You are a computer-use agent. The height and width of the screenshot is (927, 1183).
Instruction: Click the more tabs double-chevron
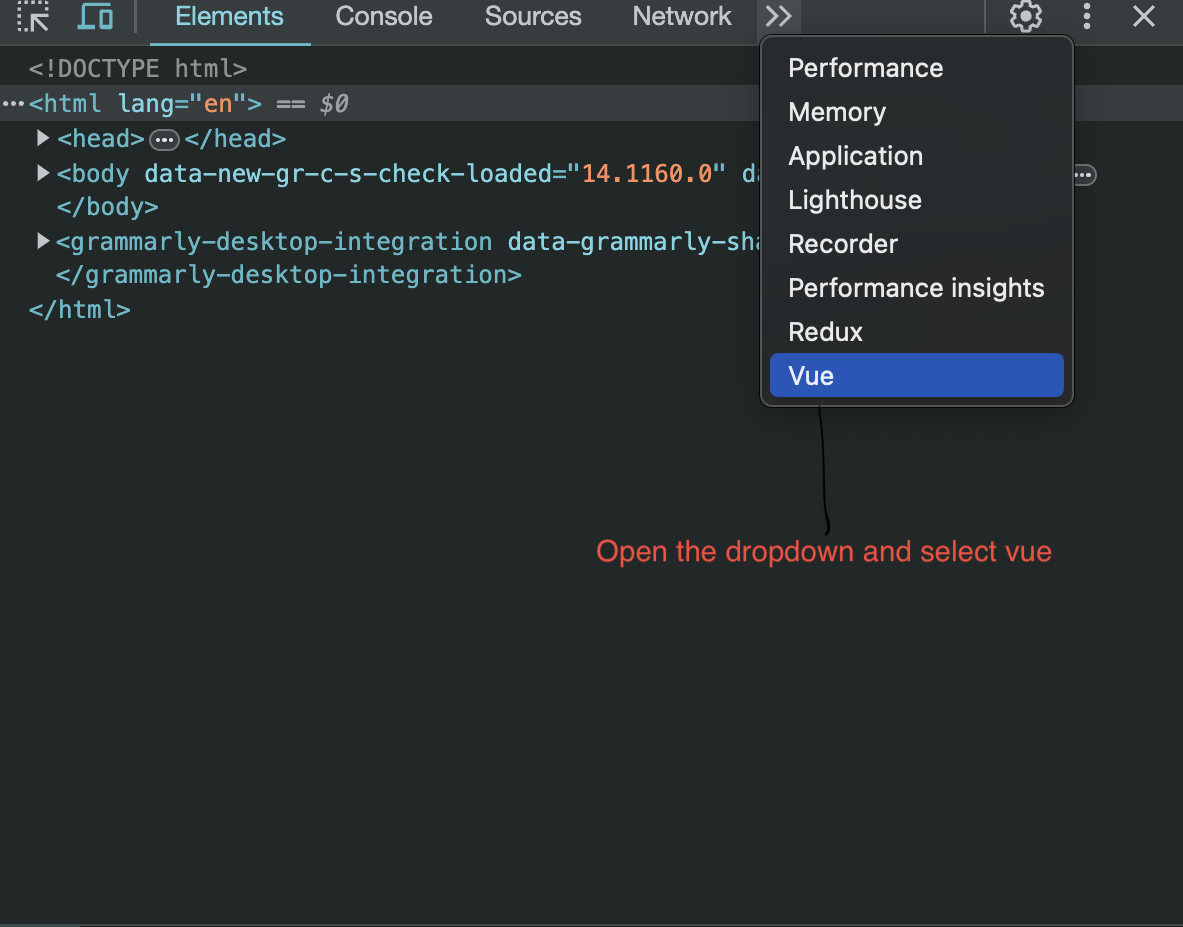[x=778, y=16]
